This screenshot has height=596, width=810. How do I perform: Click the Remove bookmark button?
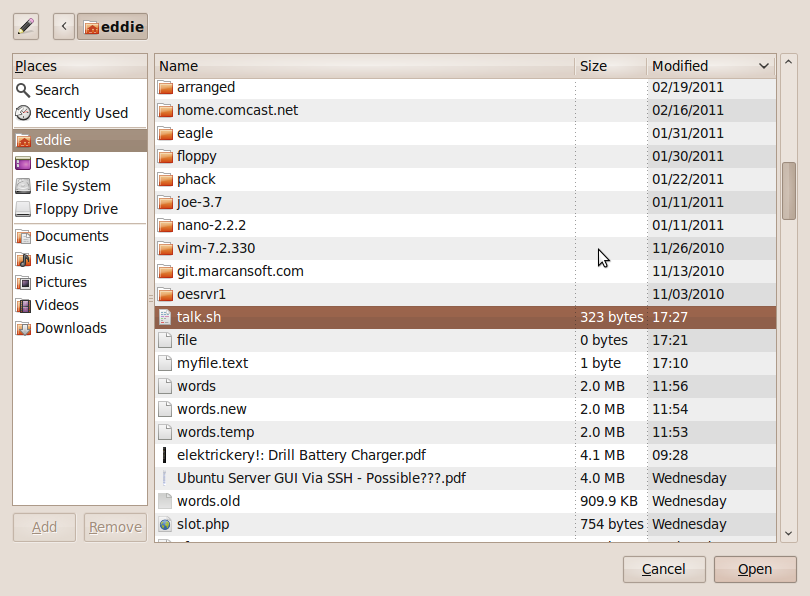115,527
